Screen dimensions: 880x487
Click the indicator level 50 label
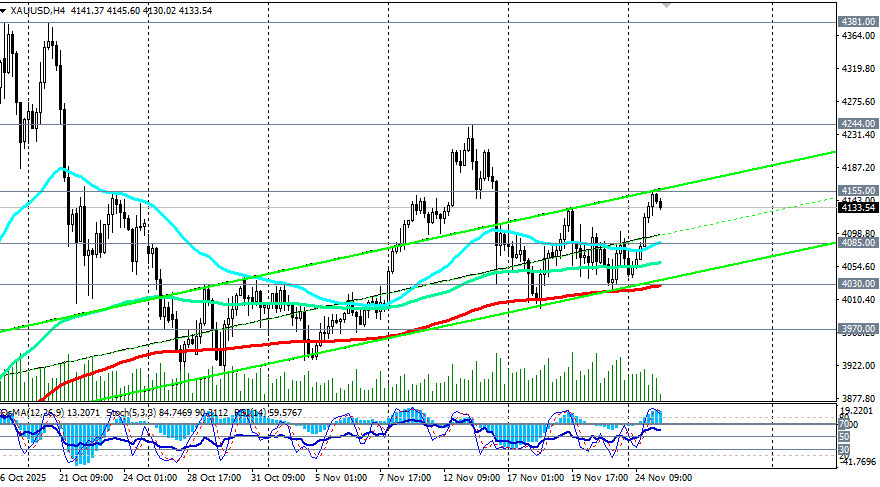844,437
